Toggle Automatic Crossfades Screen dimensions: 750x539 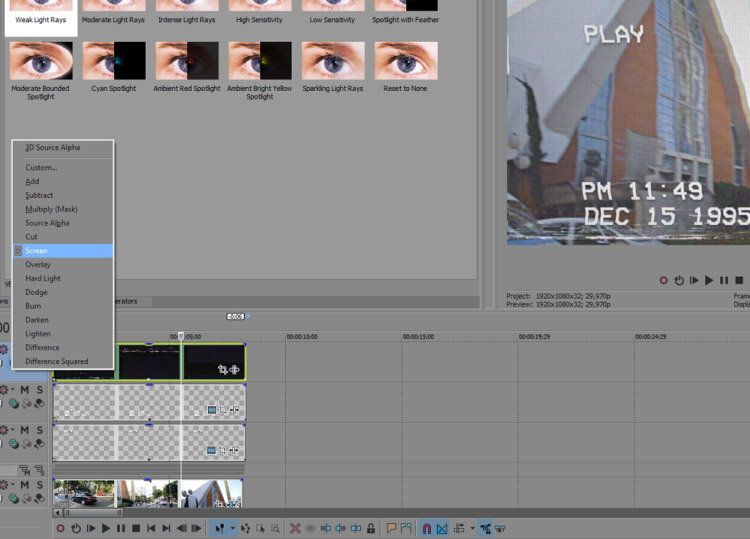coord(442,528)
